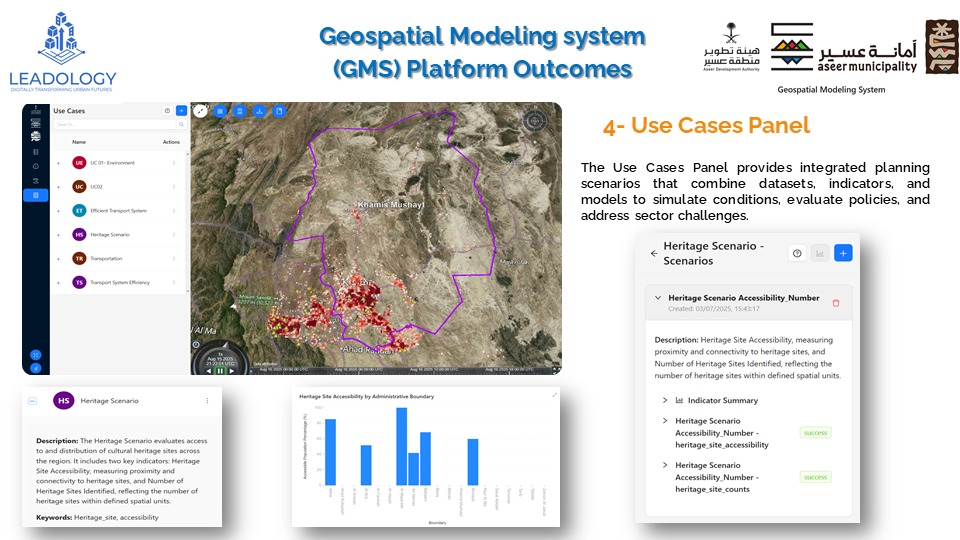Collapse the Heritage Scenario Accessibility_Number card
Image resolution: width=960 pixels, height=540 pixels.
tap(657, 298)
